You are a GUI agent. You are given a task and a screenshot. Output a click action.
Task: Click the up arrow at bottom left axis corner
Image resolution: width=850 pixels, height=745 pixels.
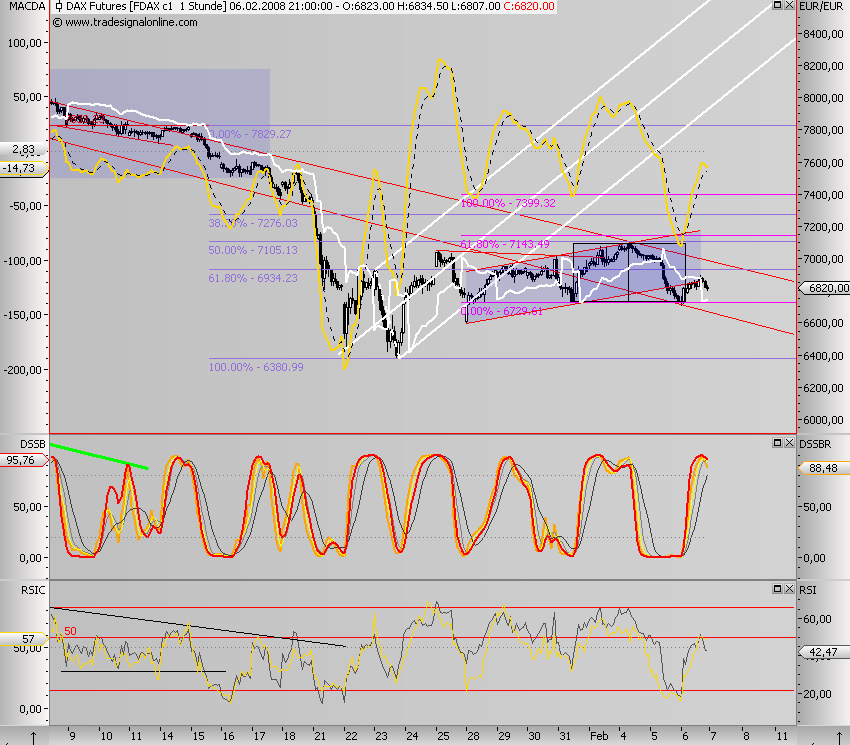(33, 738)
